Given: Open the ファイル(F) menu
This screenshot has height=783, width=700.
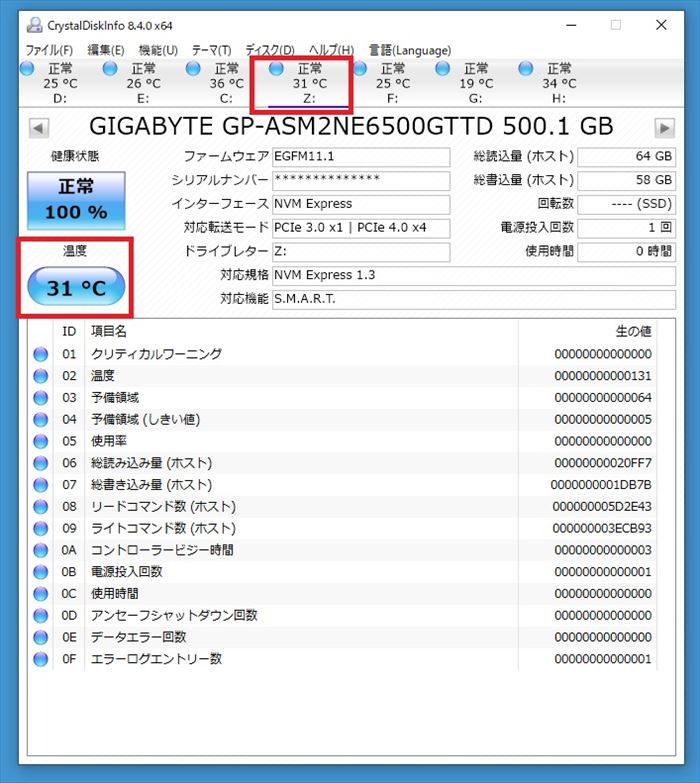Looking at the screenshot, I should [x=49, y=50].
